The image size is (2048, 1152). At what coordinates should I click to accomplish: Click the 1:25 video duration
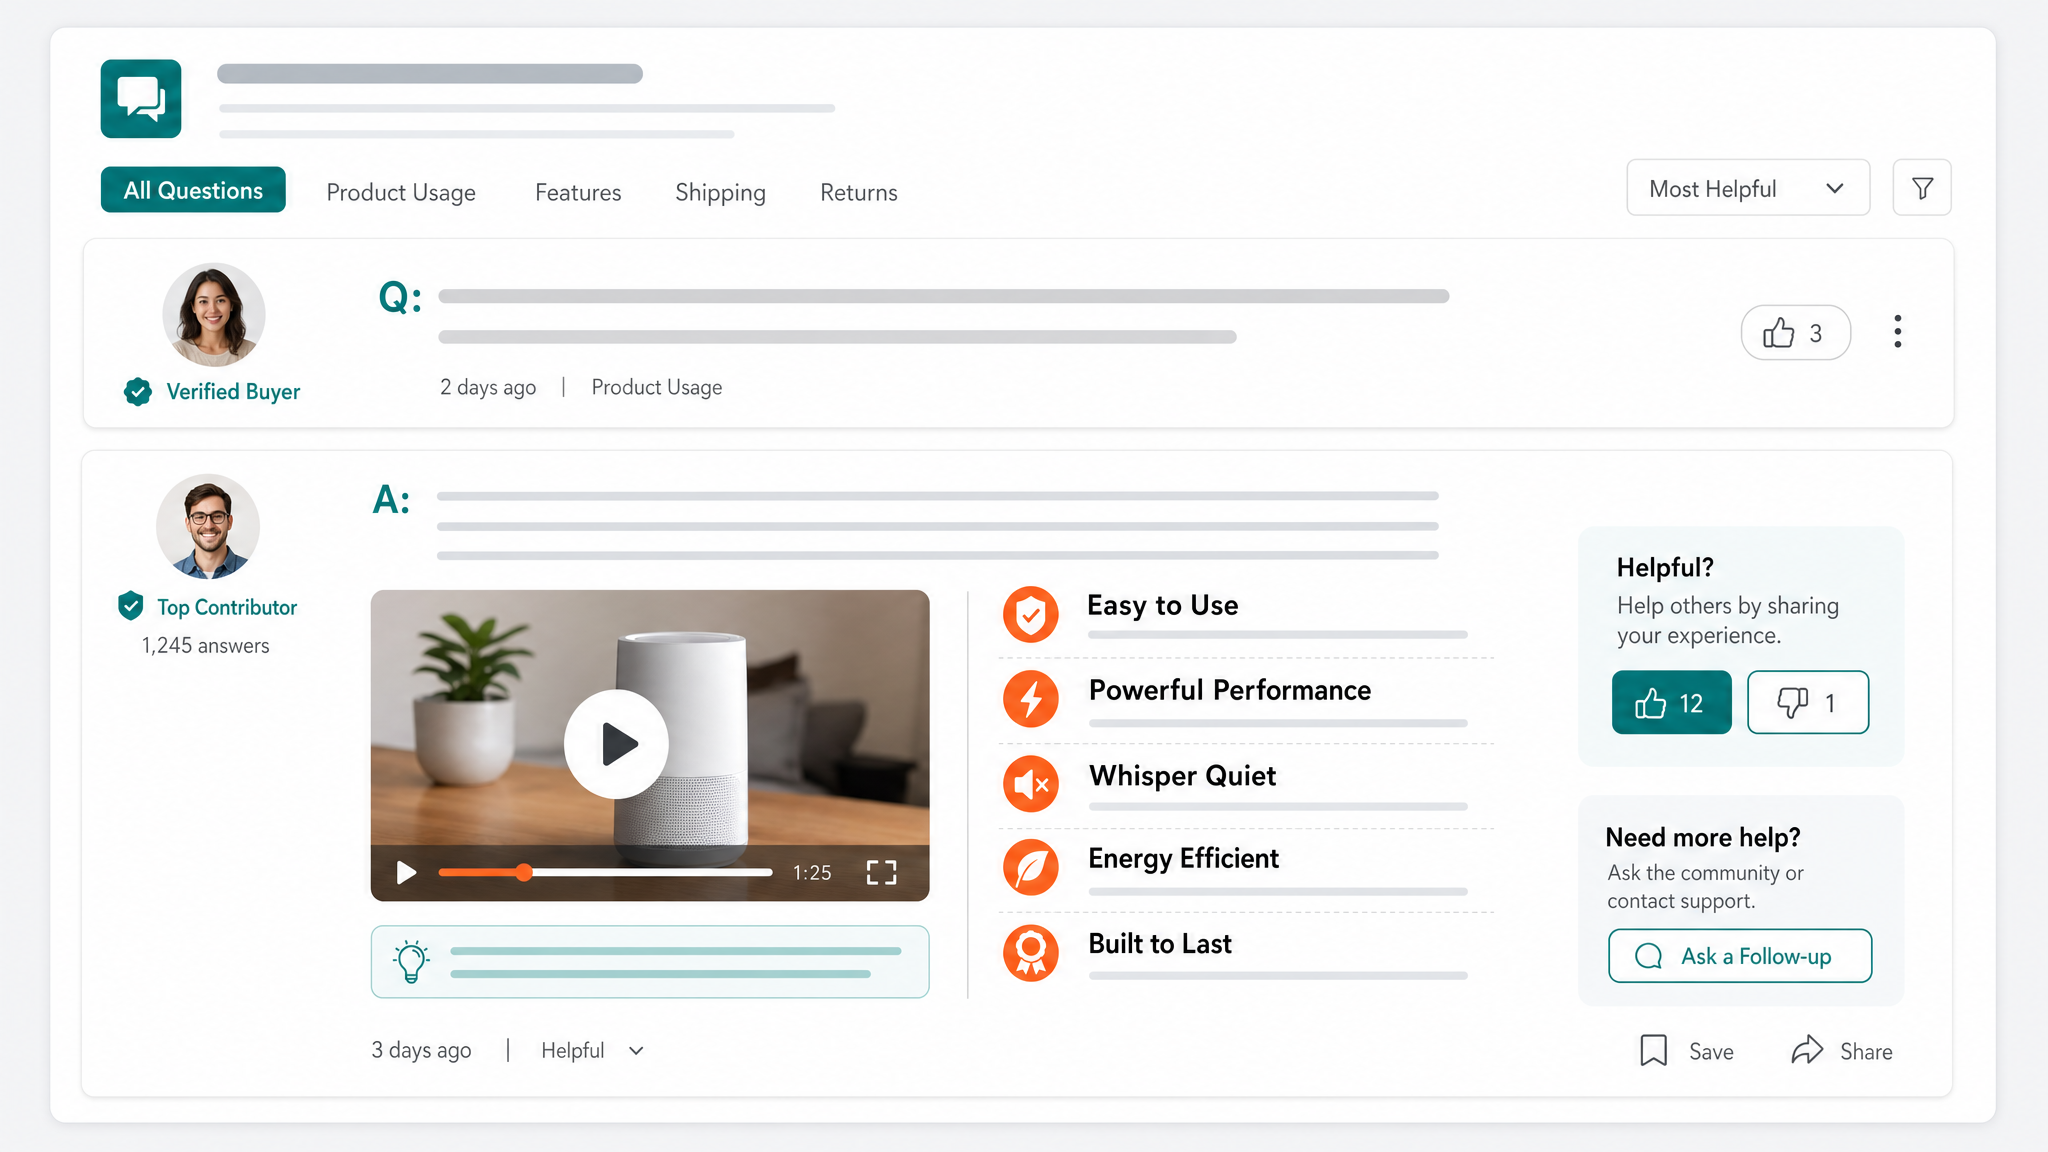coord(812,873)
